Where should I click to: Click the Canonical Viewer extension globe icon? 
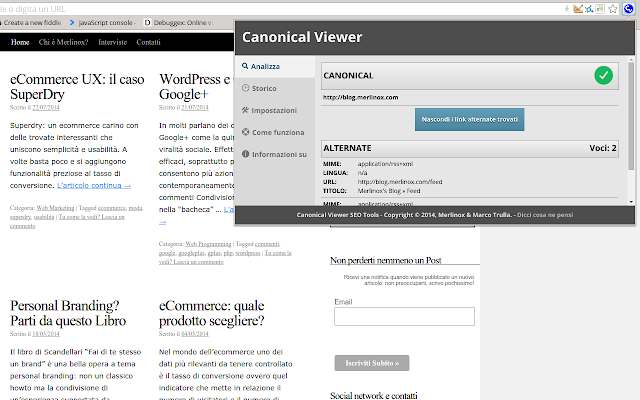(629, 9)
